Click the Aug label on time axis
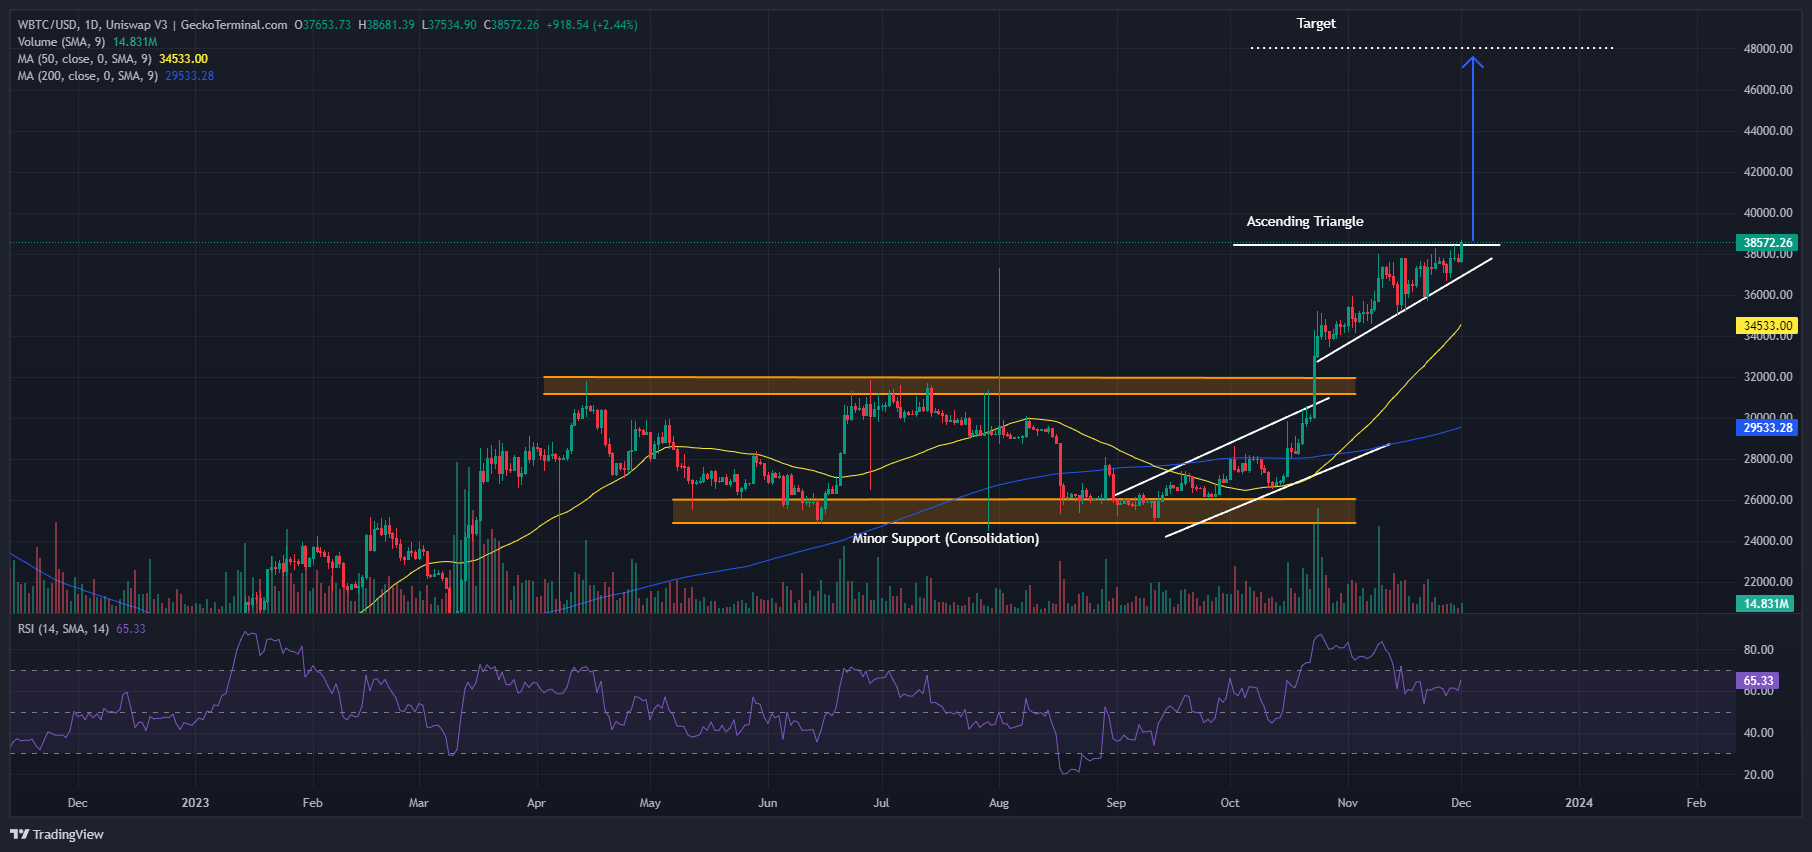The width and height of the screenshot is (1812, 852). tap(998, 803)
